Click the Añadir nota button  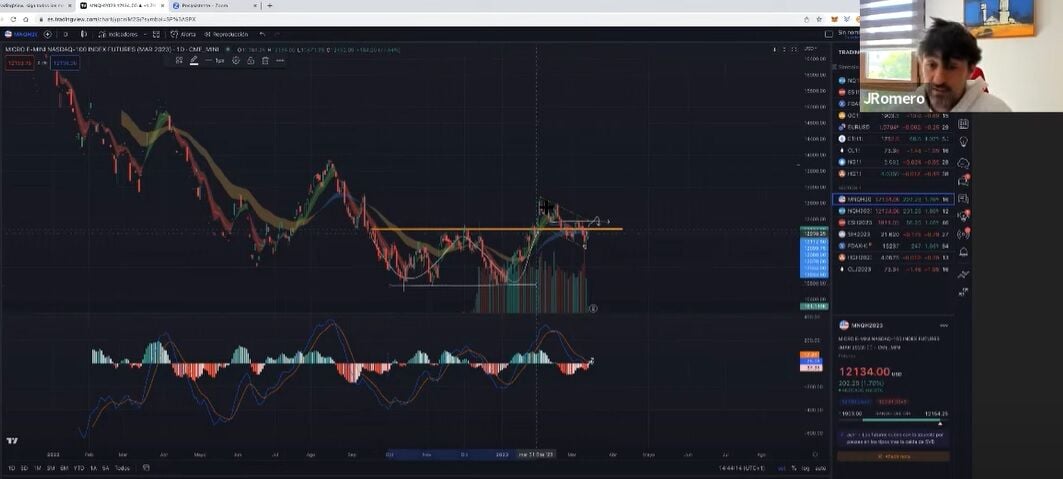click(894, 457)
